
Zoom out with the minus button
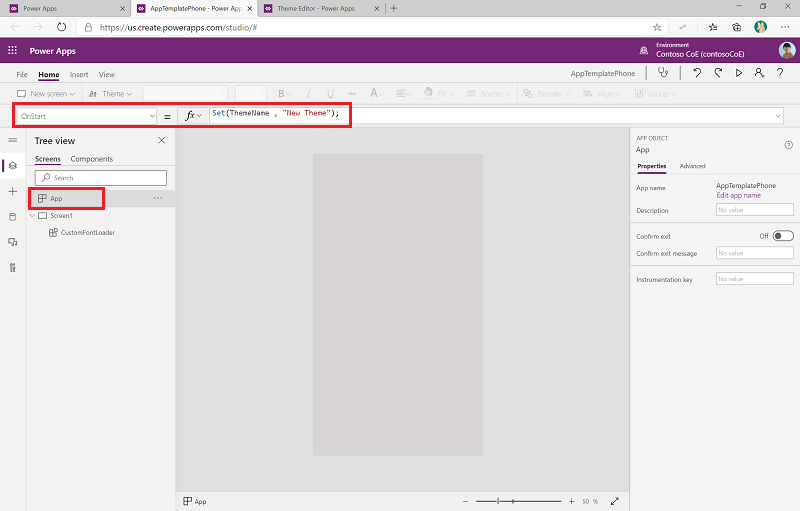(465, 501)
